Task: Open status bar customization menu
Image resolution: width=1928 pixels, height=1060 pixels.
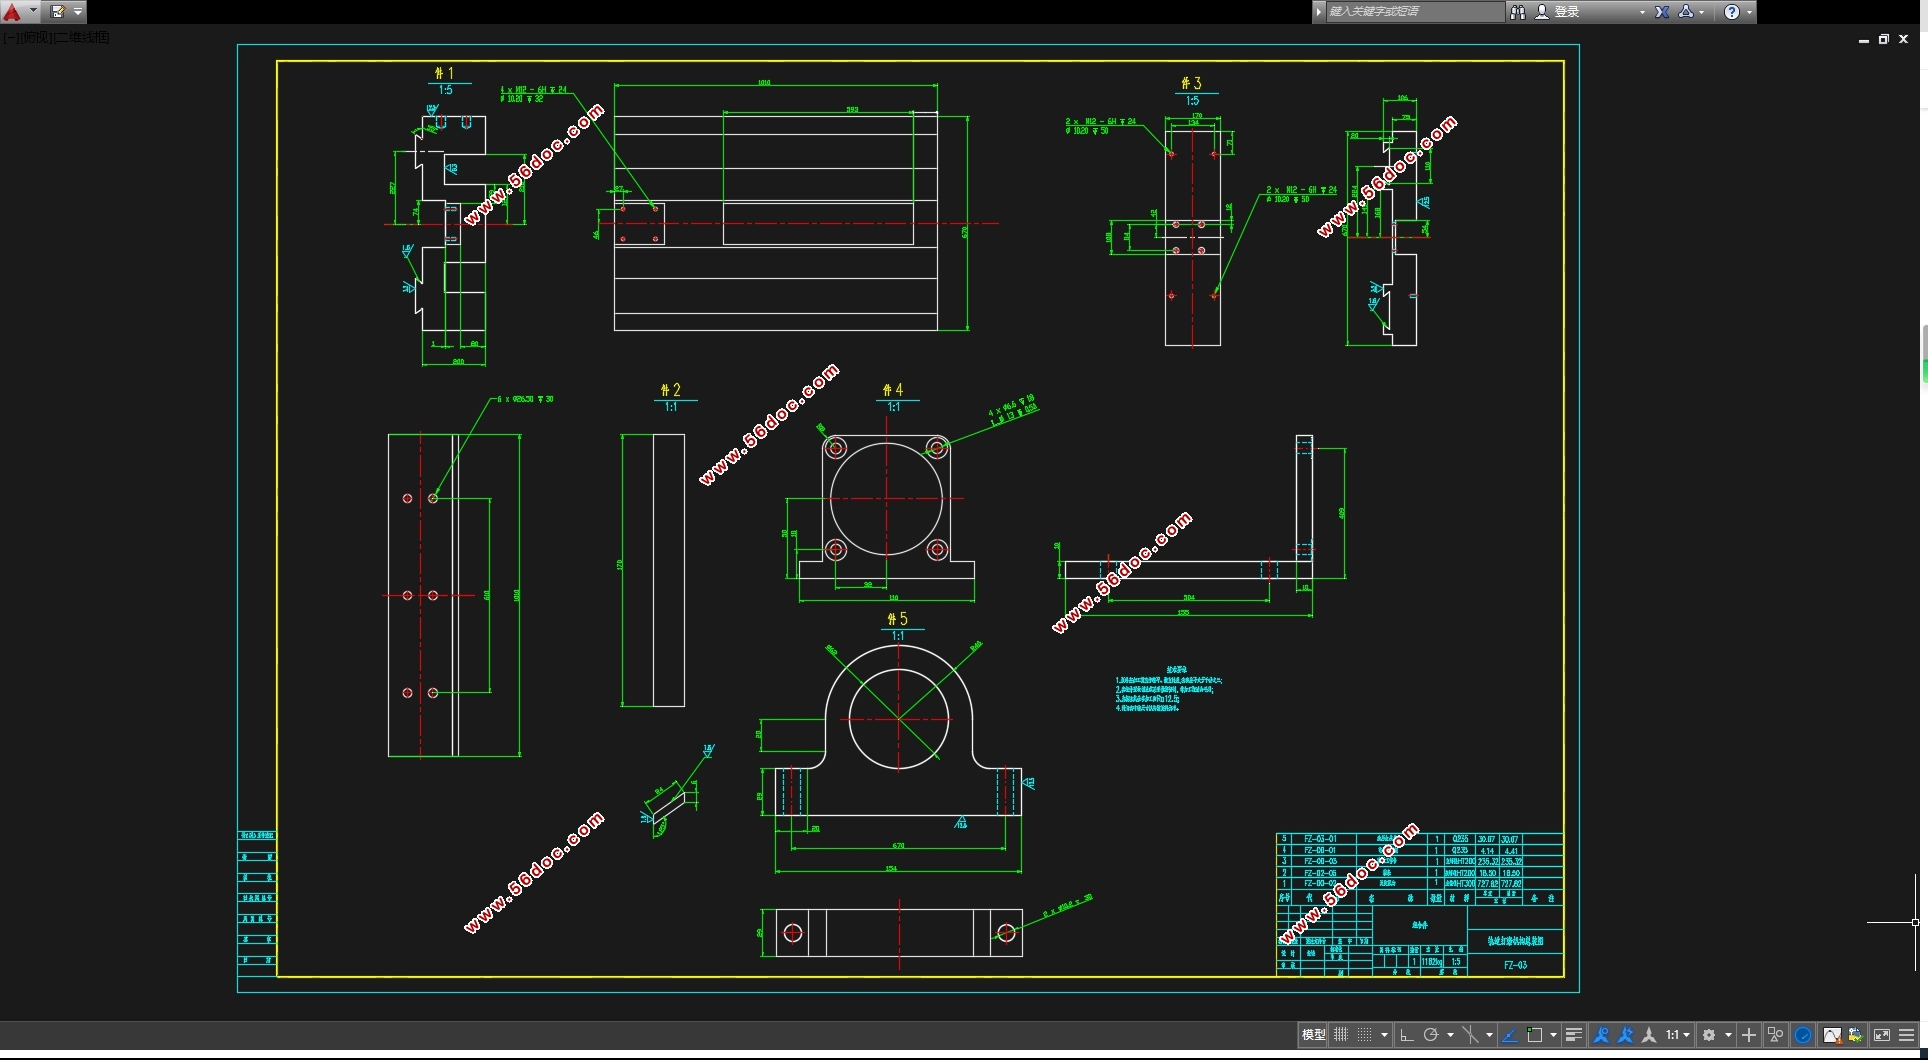Action: (x=1906, y=1035)
